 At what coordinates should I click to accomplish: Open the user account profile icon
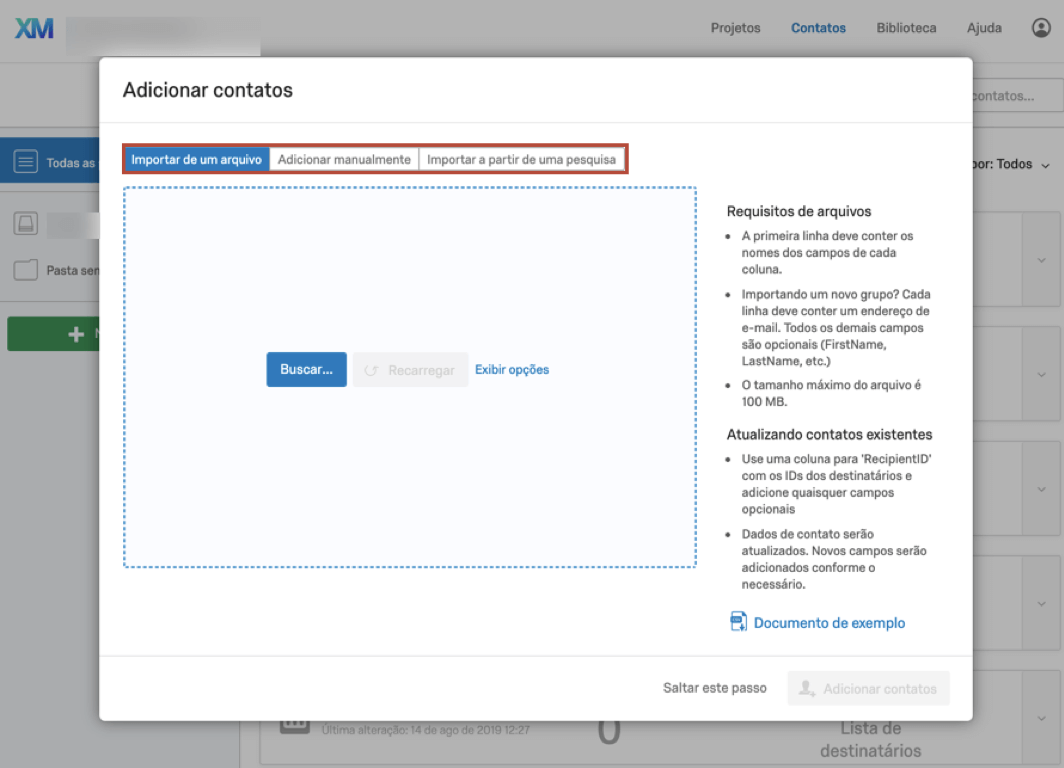coord(1041,28)
